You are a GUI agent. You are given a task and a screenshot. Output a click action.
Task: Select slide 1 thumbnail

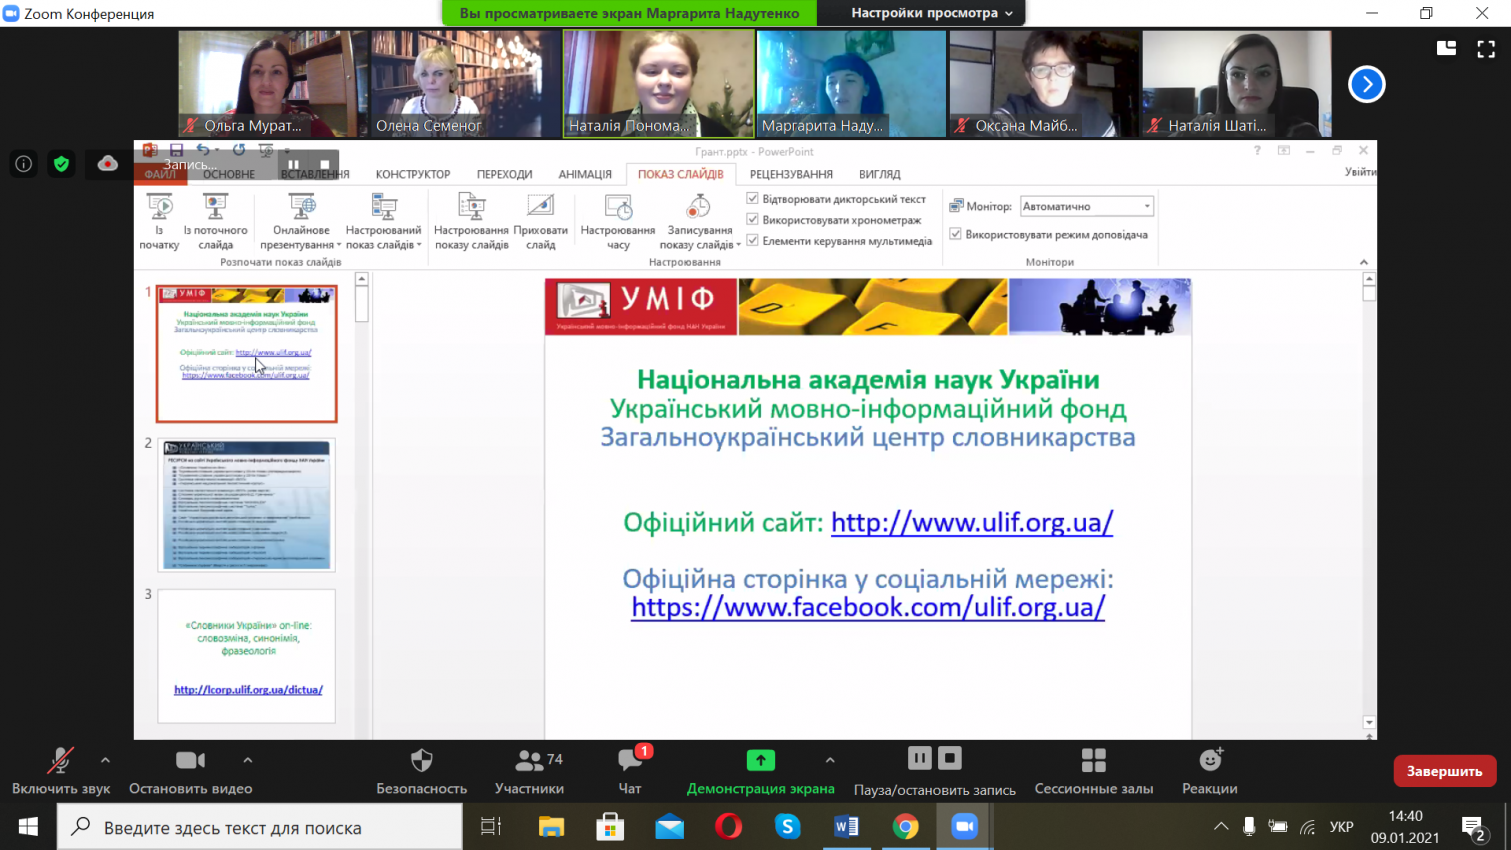point(247,353)
